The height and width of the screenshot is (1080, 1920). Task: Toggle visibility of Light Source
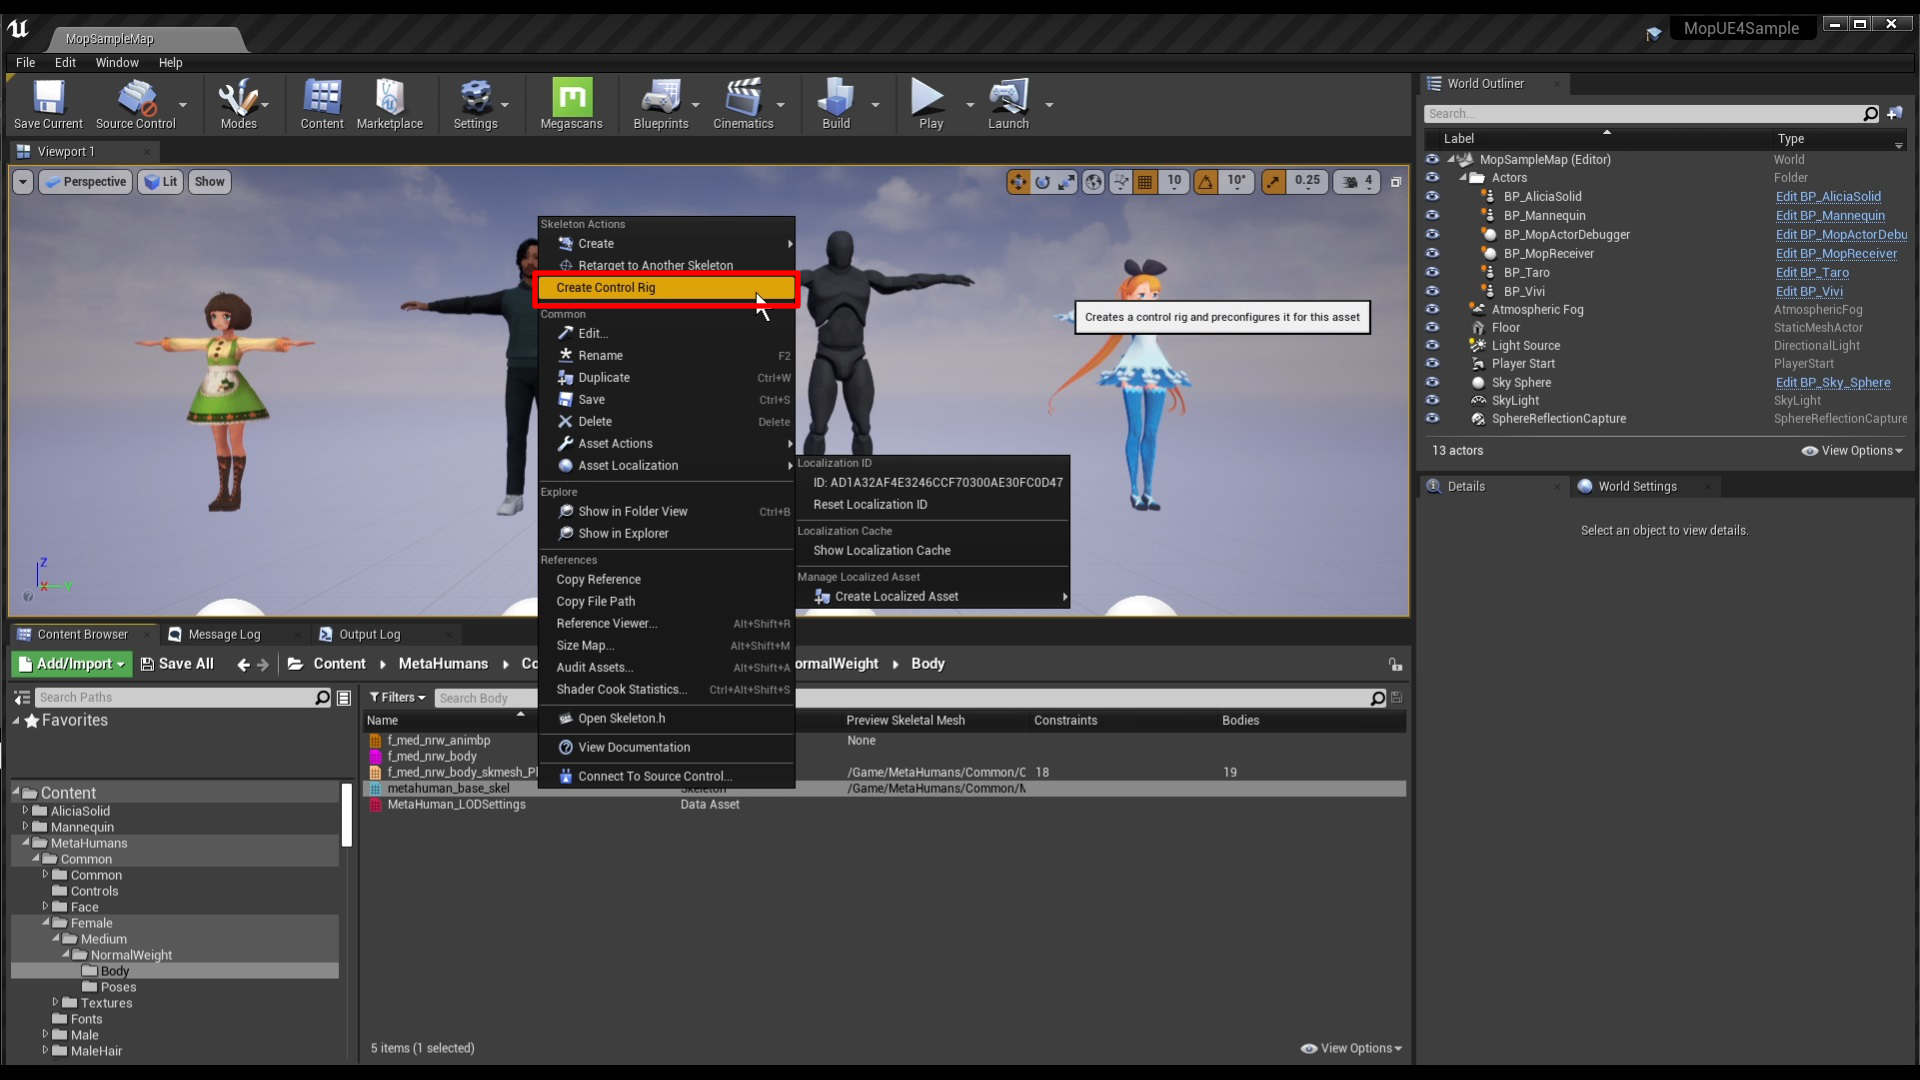(x=1432, y=346)
